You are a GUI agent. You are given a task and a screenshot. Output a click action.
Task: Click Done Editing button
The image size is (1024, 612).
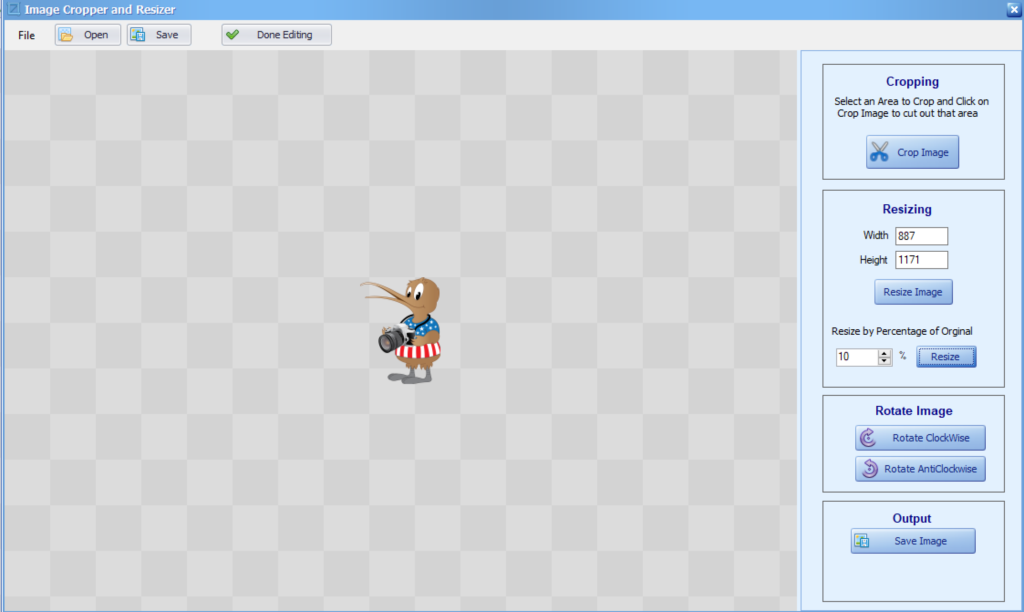276,35
